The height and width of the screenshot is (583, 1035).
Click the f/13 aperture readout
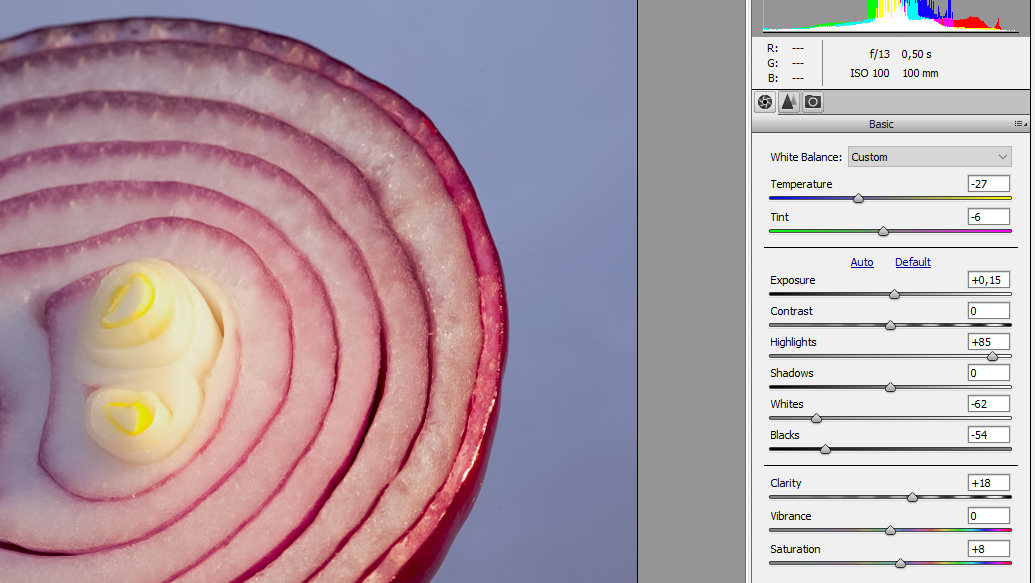click(879, 54)
